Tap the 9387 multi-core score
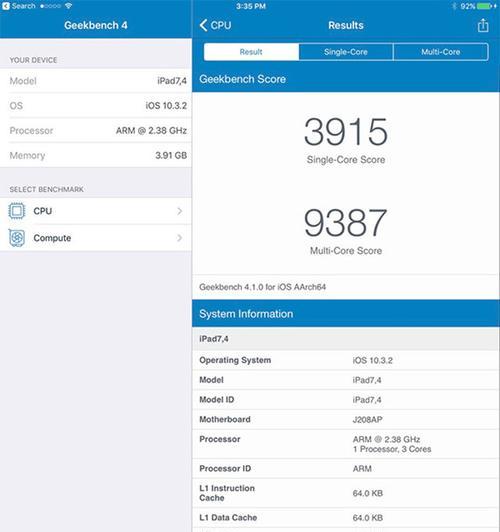This screenshot has width=500, height=532. pos(346,223)
